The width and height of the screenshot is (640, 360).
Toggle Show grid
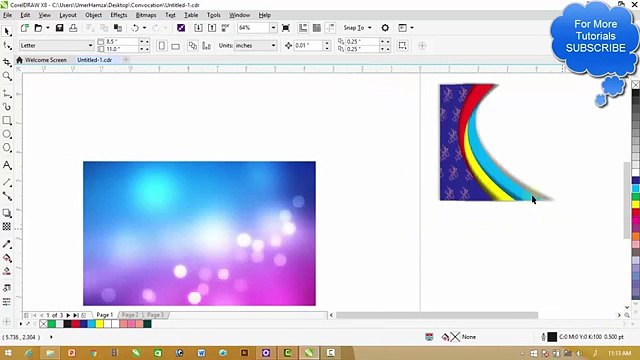317,28
